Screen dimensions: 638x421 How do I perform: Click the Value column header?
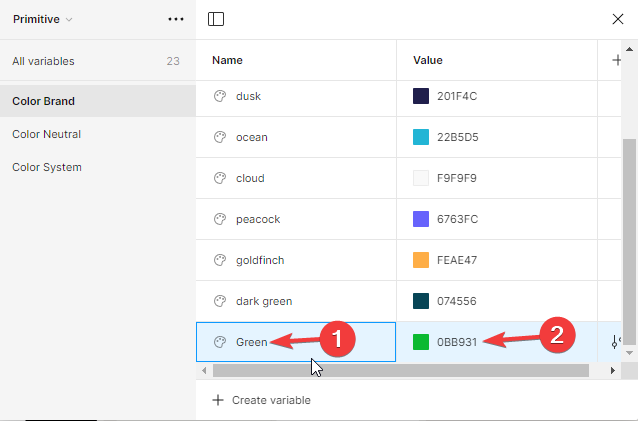(x=428, y=60)
